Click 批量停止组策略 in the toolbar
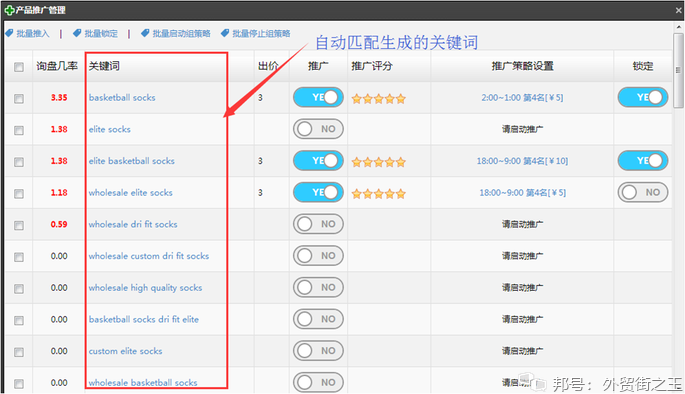The width and height of the screenshot is (685, 394). [256, 34]
